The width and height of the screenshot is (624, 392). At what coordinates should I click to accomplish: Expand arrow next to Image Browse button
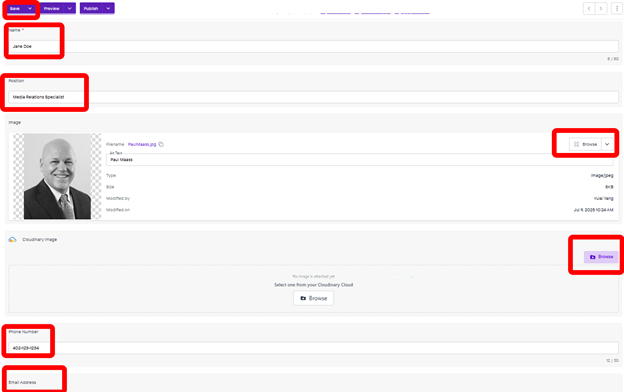click(607, 144)
